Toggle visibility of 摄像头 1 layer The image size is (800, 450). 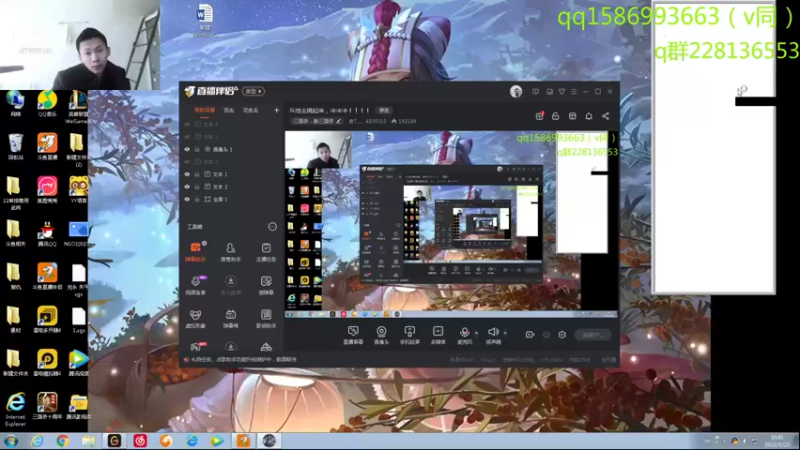point(187,149)
